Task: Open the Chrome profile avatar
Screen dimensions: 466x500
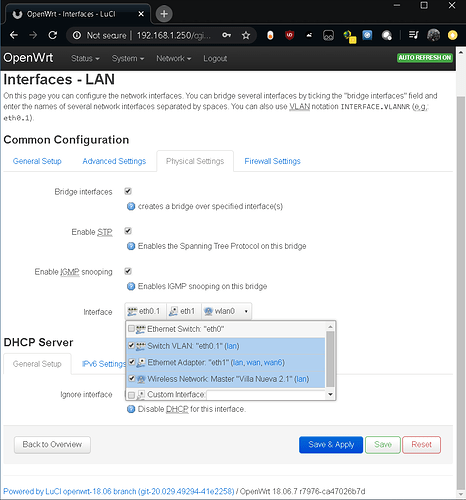Action: (433, 35)
